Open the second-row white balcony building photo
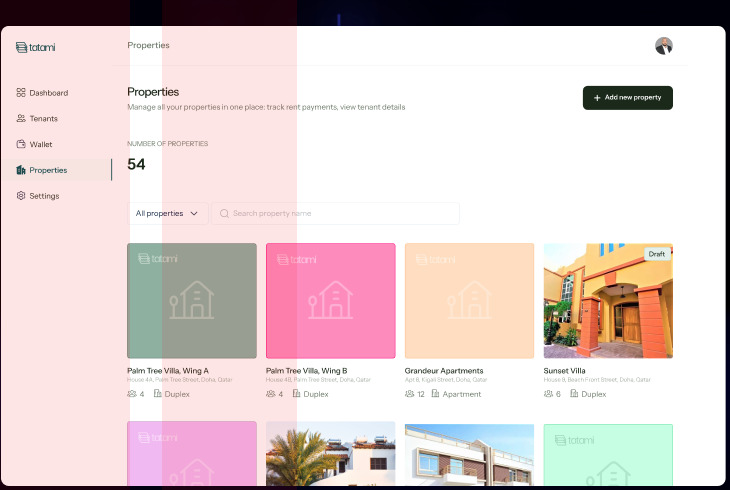The height and width of the screenshot is (490, 730). pyautogui.click(x=469, y=455)
